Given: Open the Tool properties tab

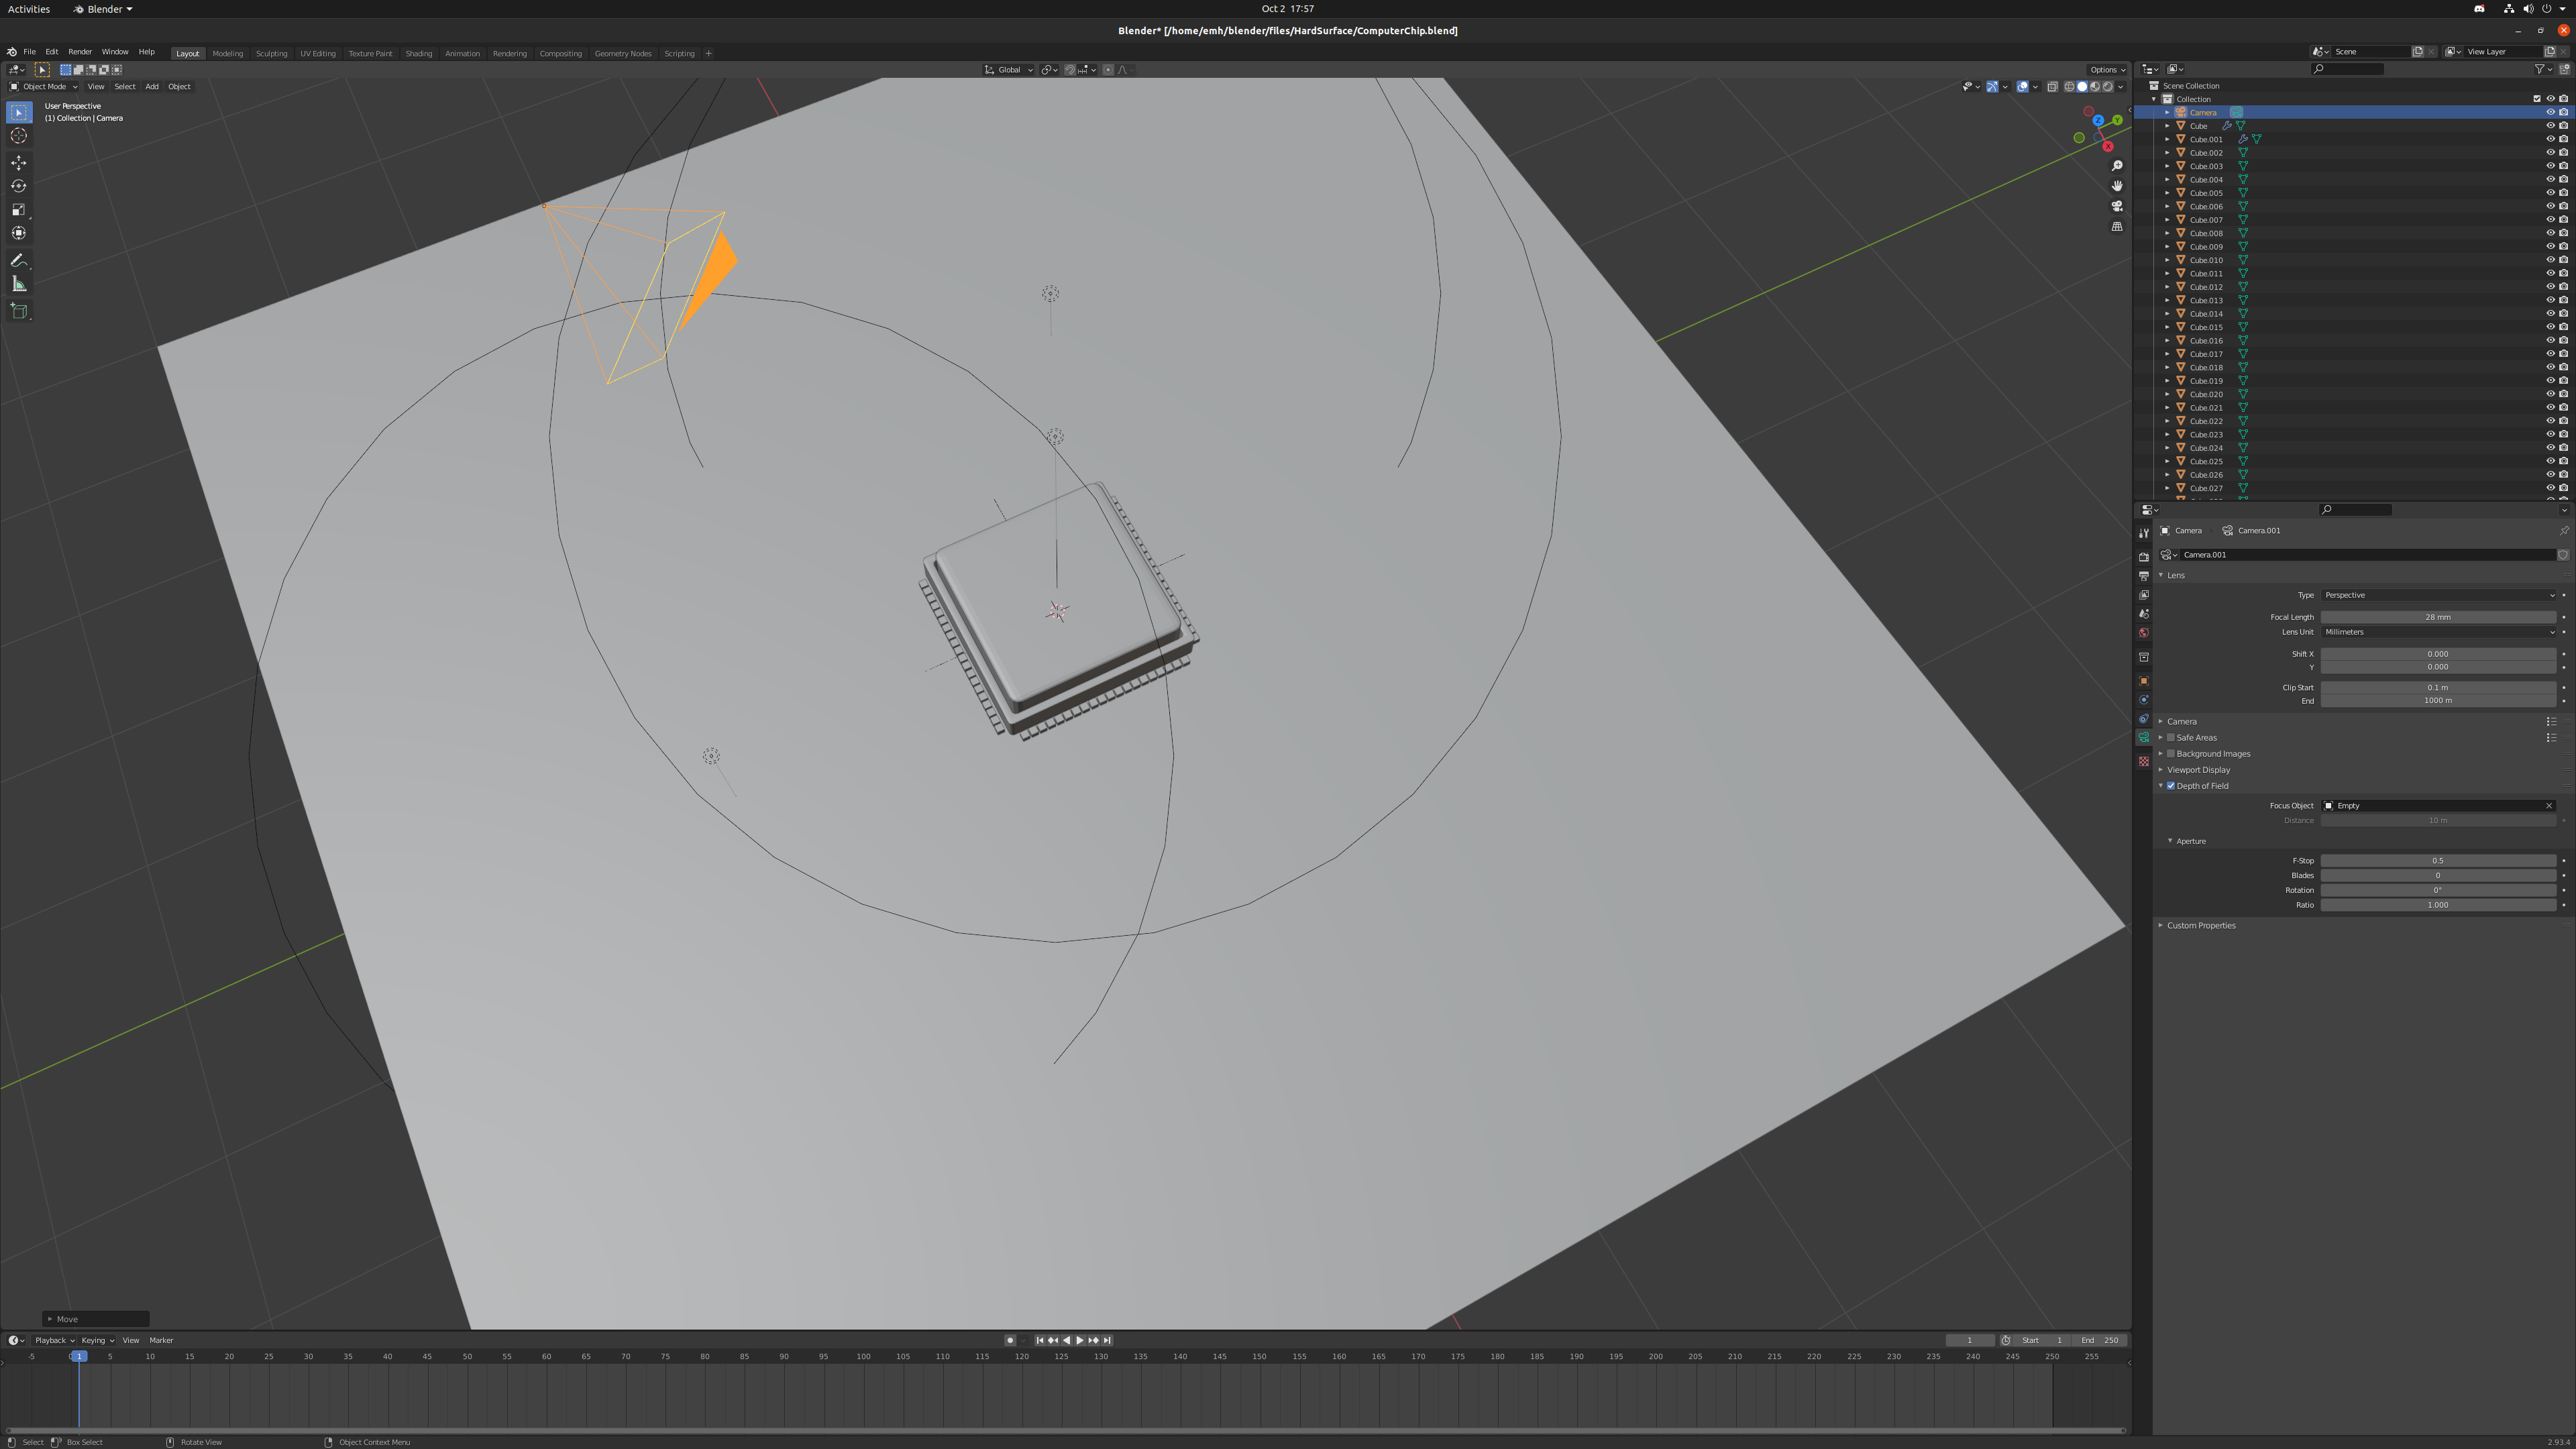Looking at the screenshot, I should 2143,533.
